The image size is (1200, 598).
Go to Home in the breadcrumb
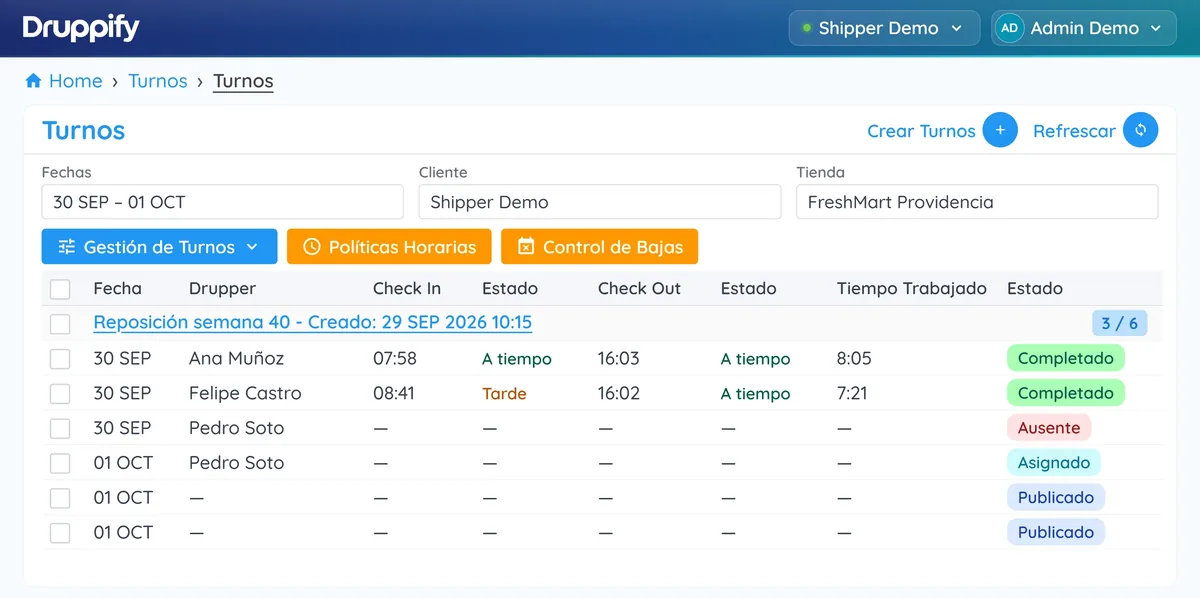[x=76, y=81]
